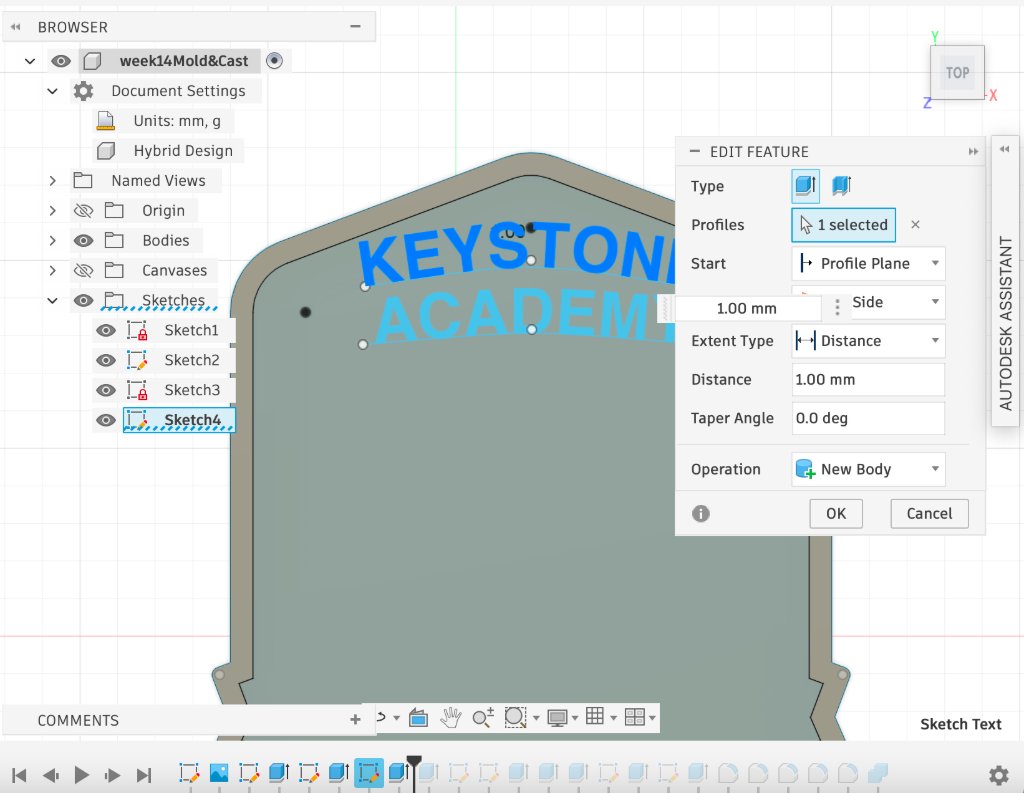Image resolution: width=1024 pixels, height=793 pixels.
Task: Click the Profiles 1 selected button
Action: (x=843, y=225)
